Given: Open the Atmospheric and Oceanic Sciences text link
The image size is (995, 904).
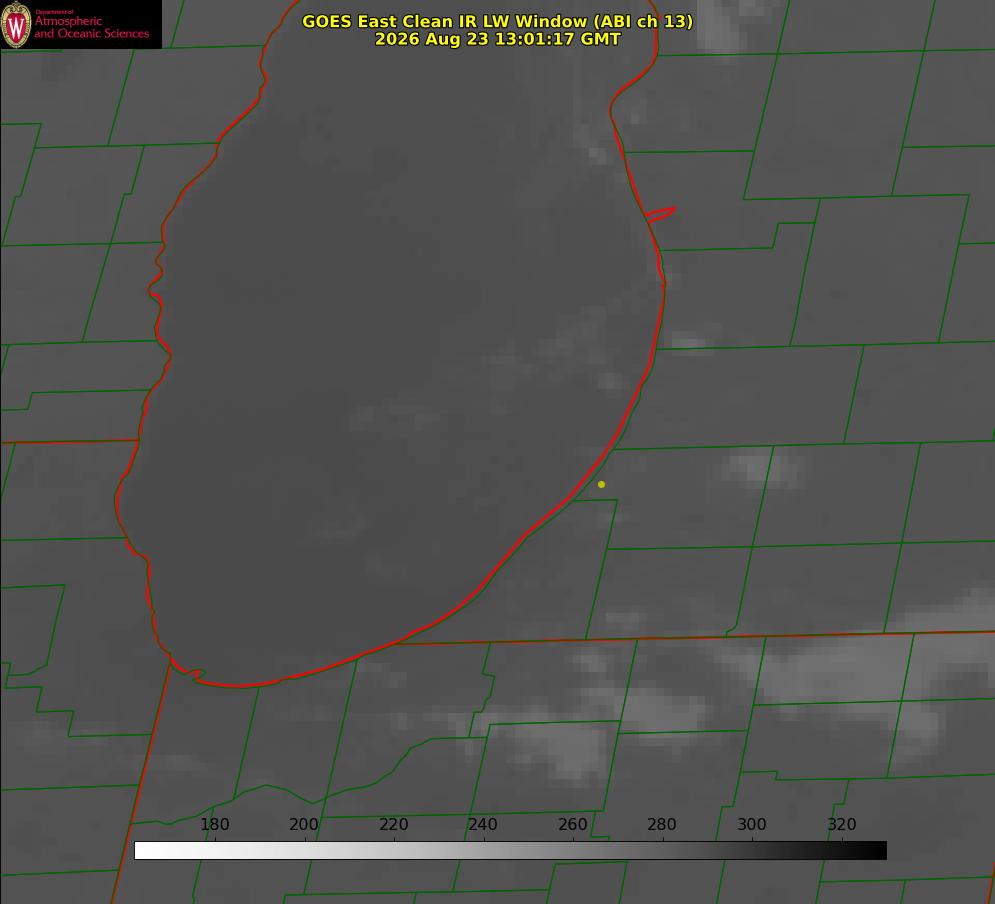Looking at the screenshot, I should (x=91, y=27).
